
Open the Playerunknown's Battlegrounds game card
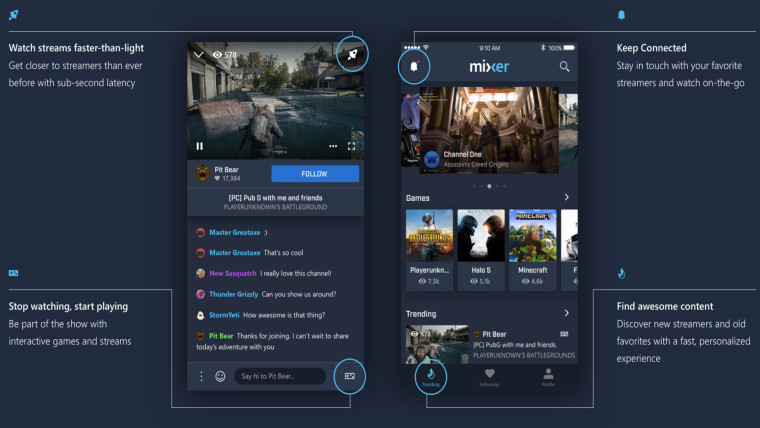429,250
